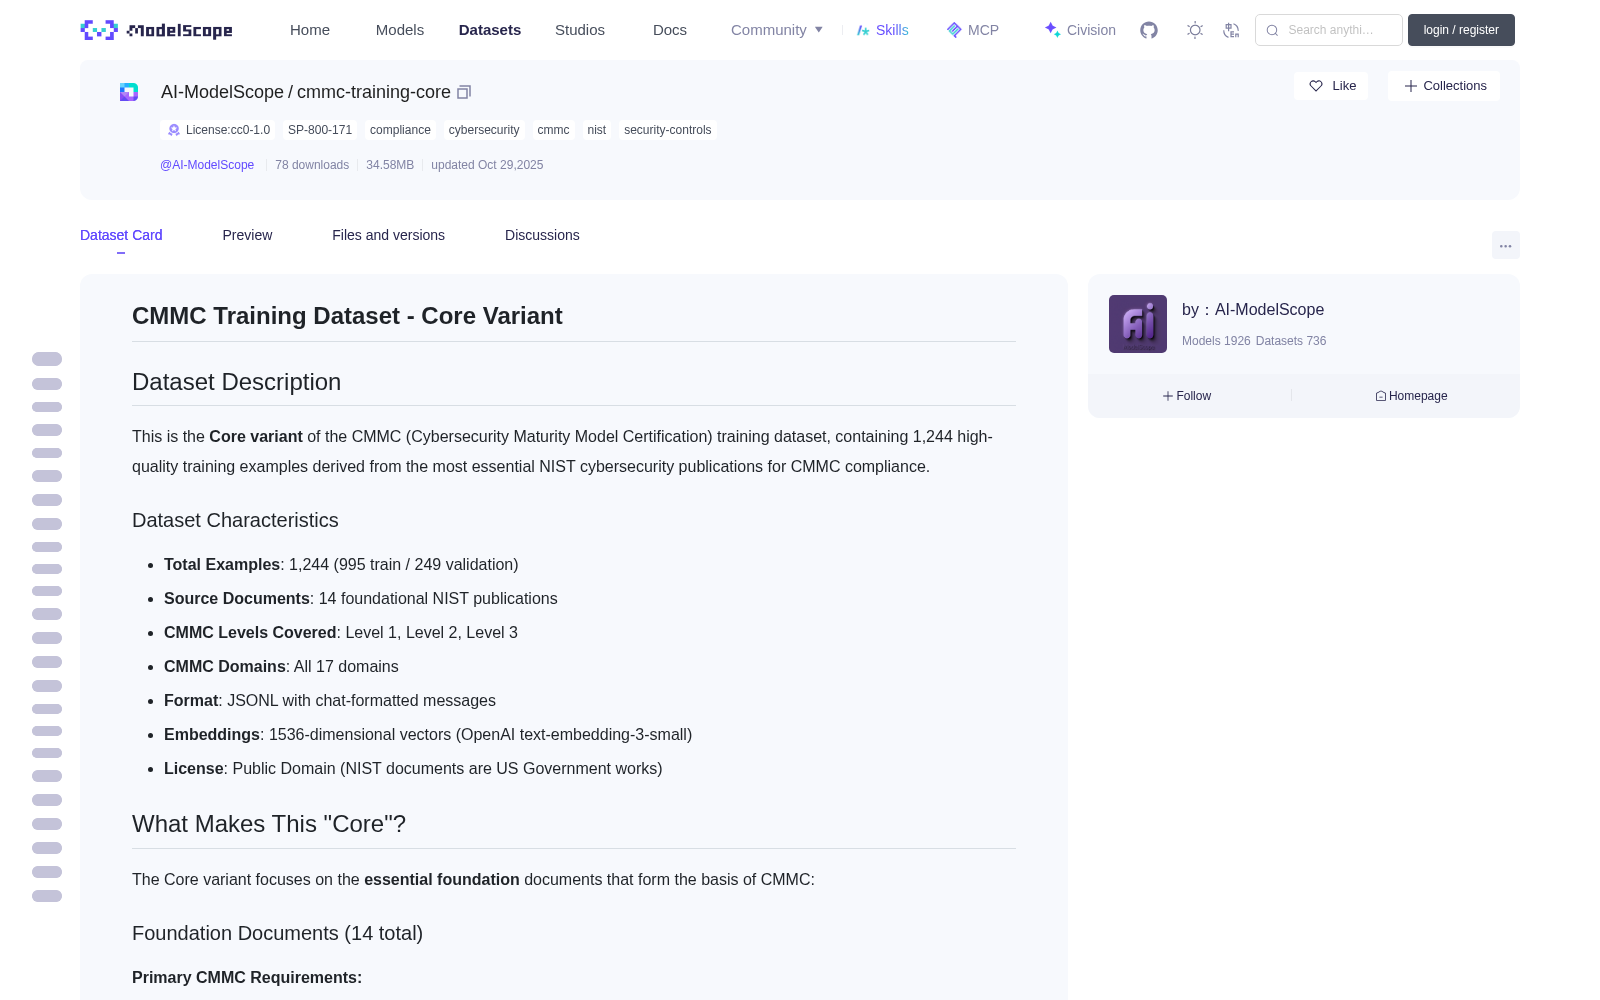Toggle the light/dark theme sun icon
The image size is (1600, 1000).
[1195, 30]
